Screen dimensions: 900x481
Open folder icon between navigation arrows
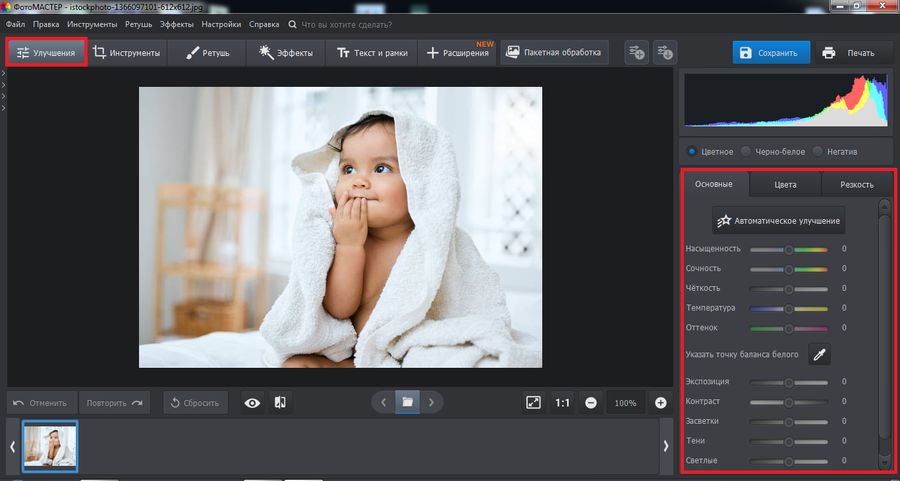[x=408, y=402]
